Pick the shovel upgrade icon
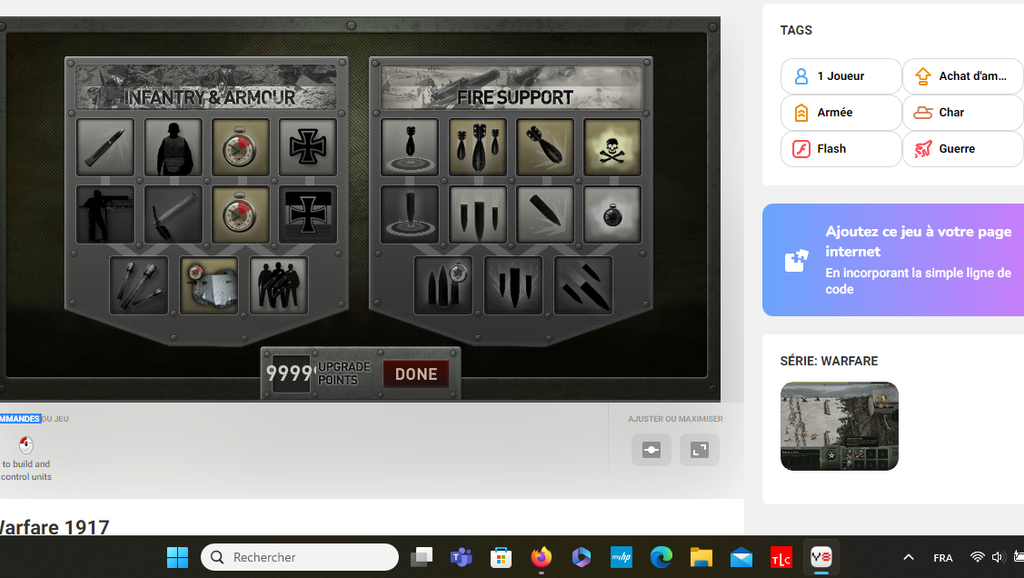This screenshot has width=1024, height=578. (173, 214)
